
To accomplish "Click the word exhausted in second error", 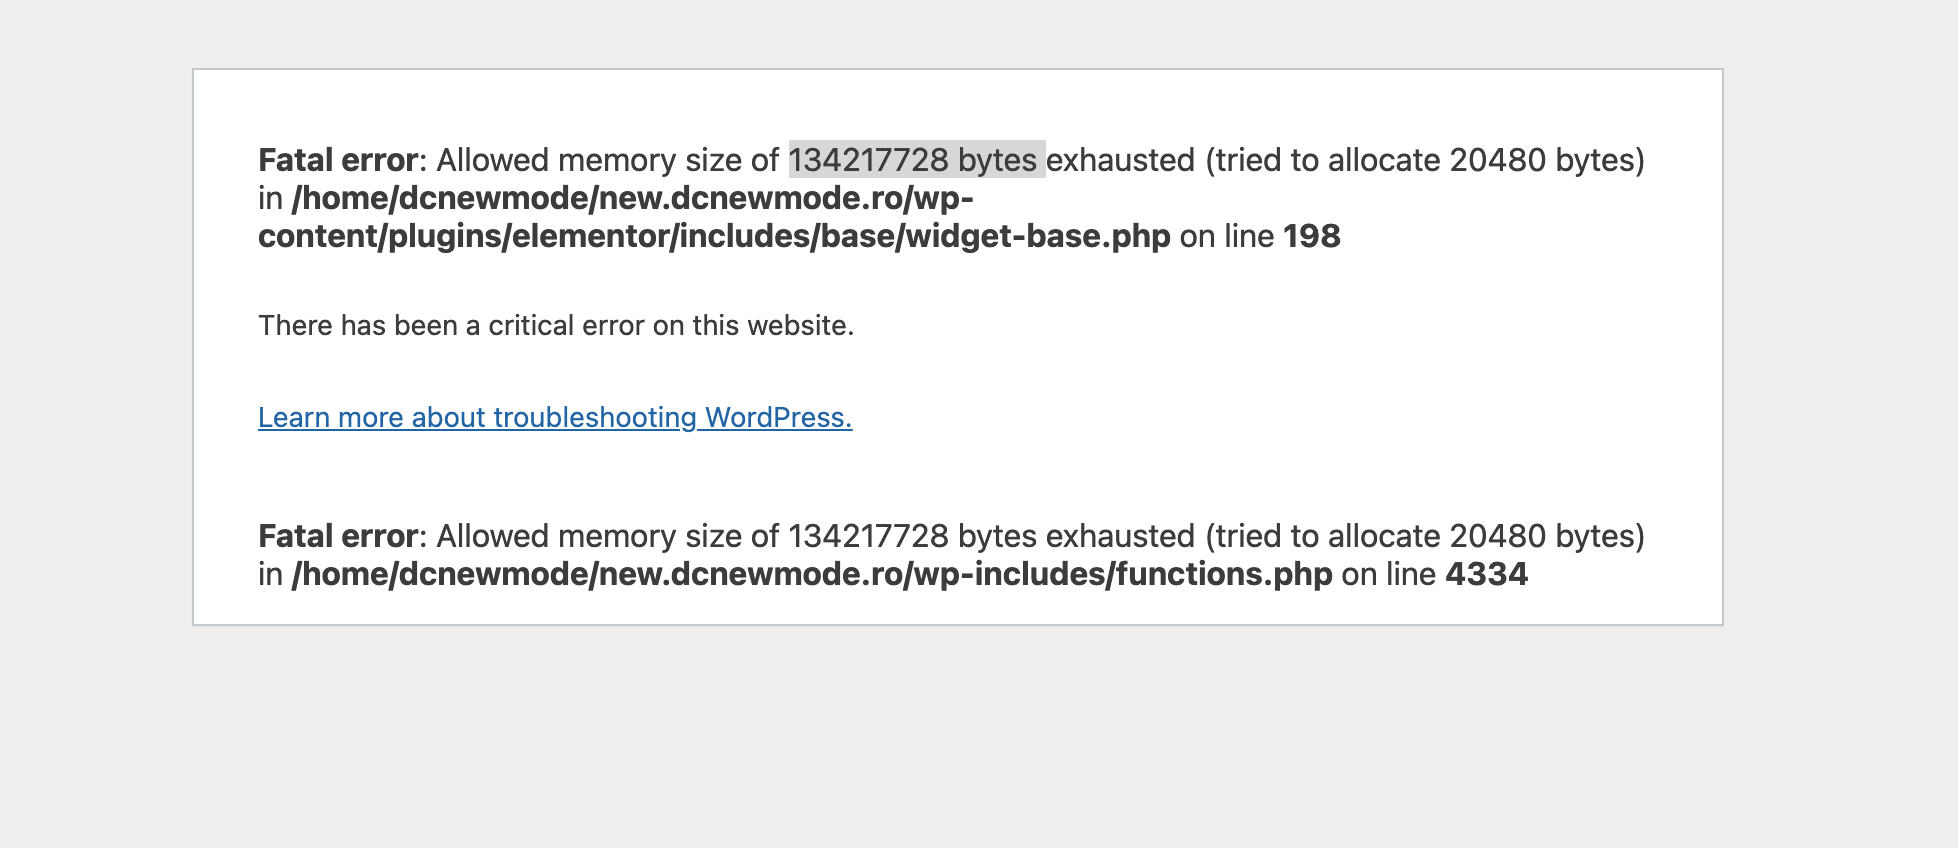I will tap(1121, 536).
